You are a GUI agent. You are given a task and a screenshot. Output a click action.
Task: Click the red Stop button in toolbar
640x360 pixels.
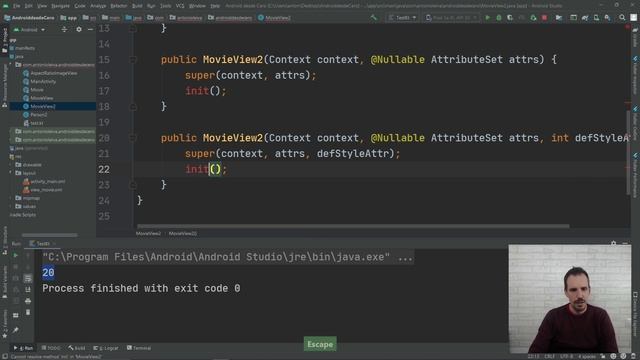point(544,18)
